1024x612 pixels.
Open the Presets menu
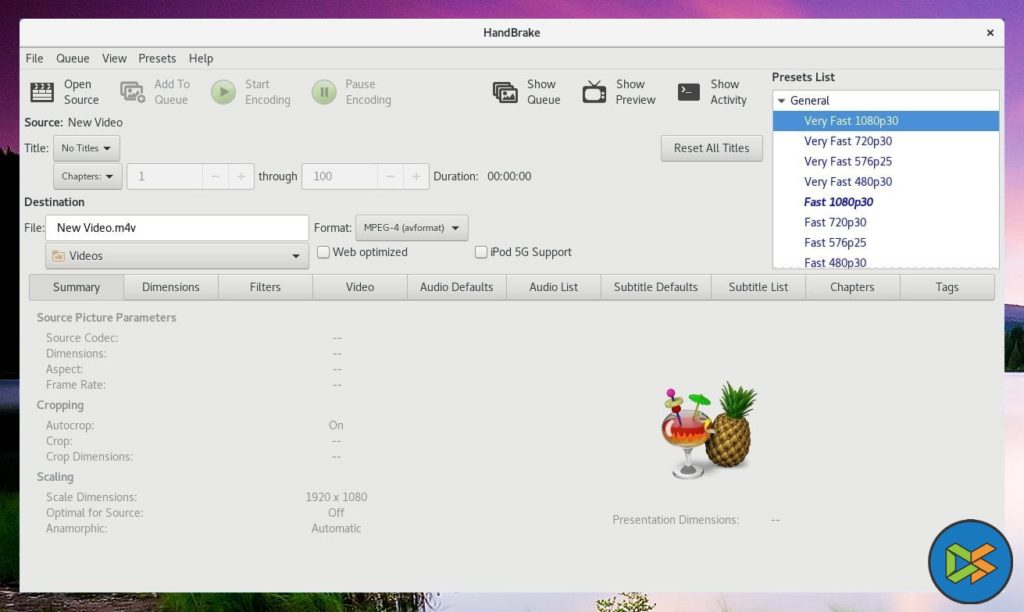(x=157, y=58)
